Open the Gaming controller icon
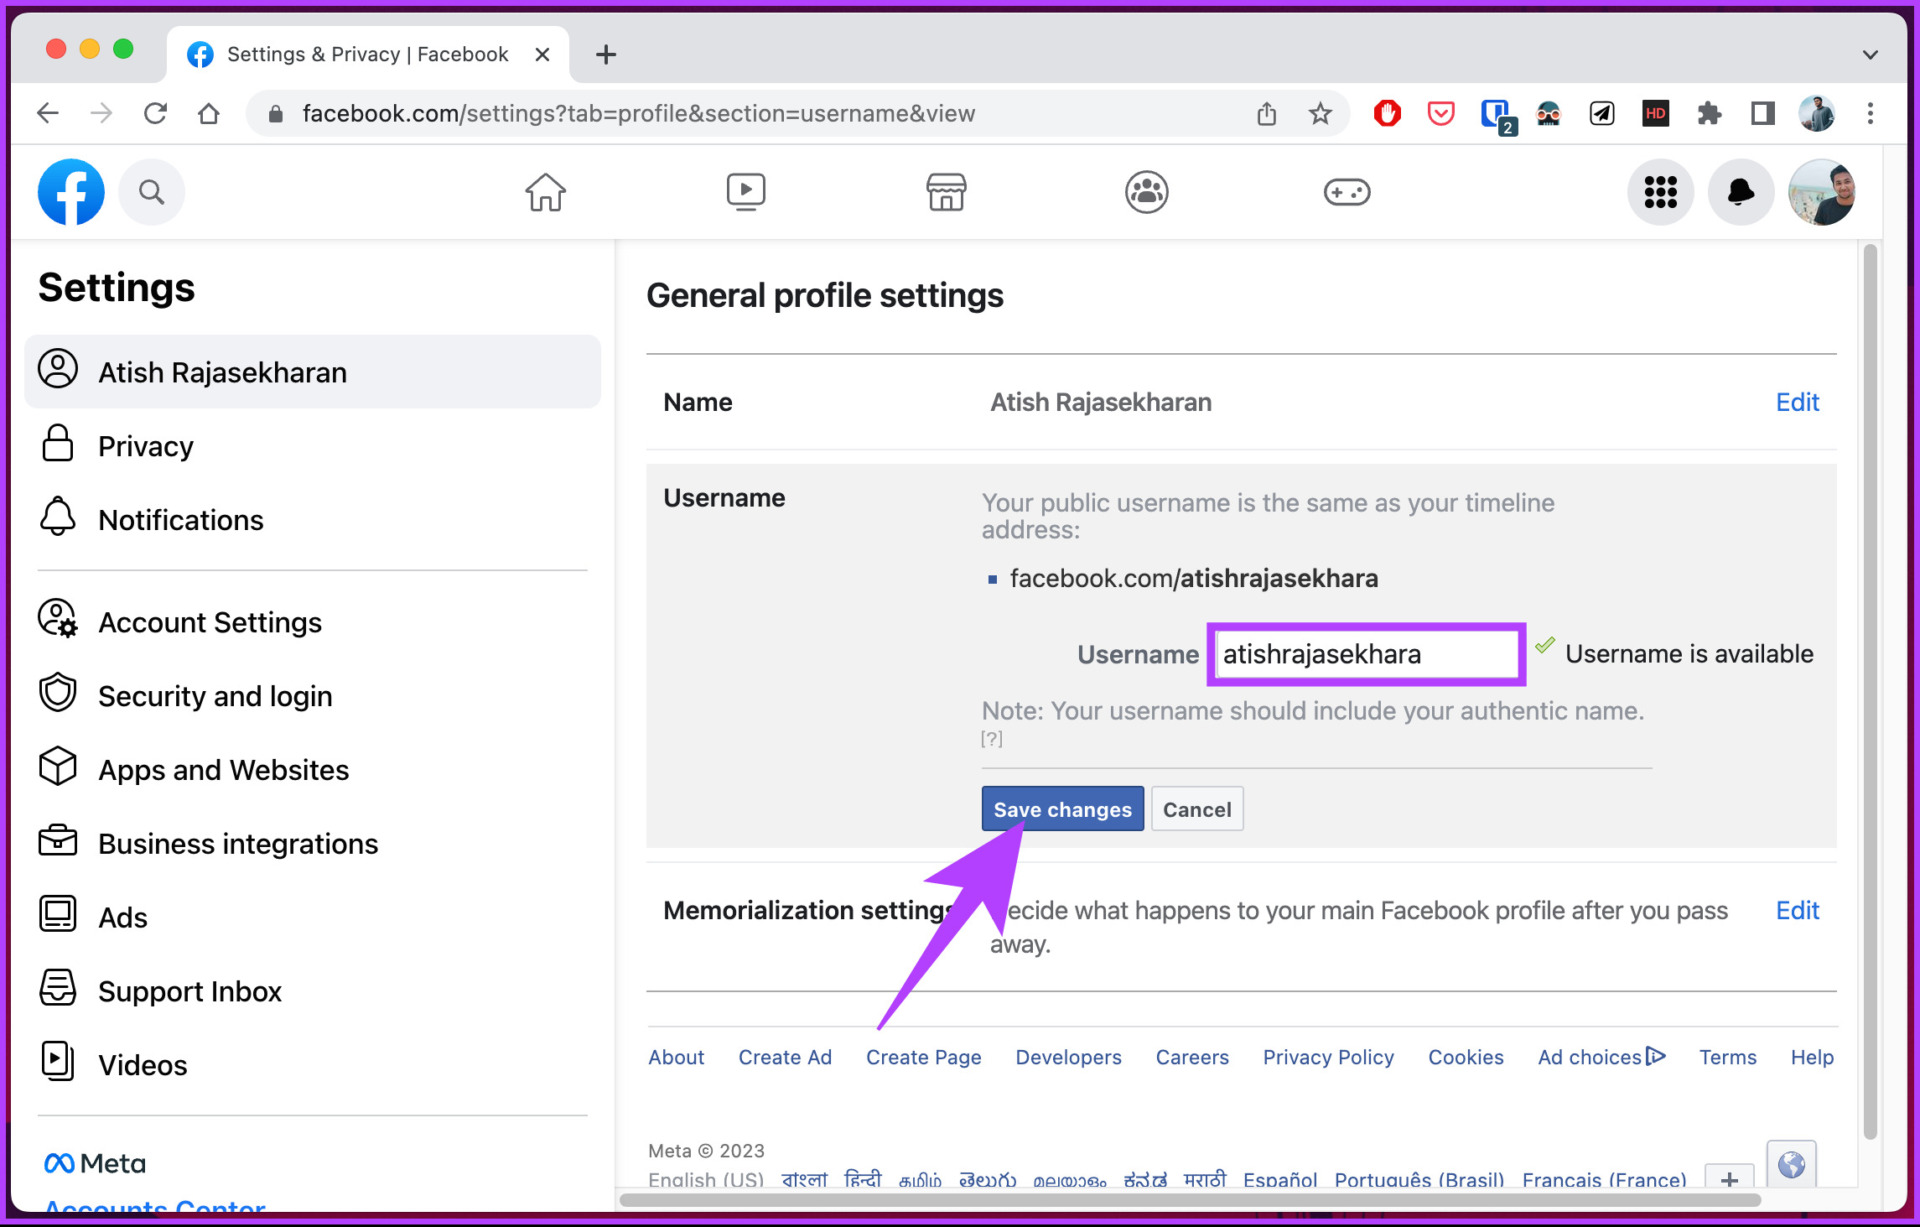The width and height of the screenshot is (1920, 1227). click(1347, 191)
